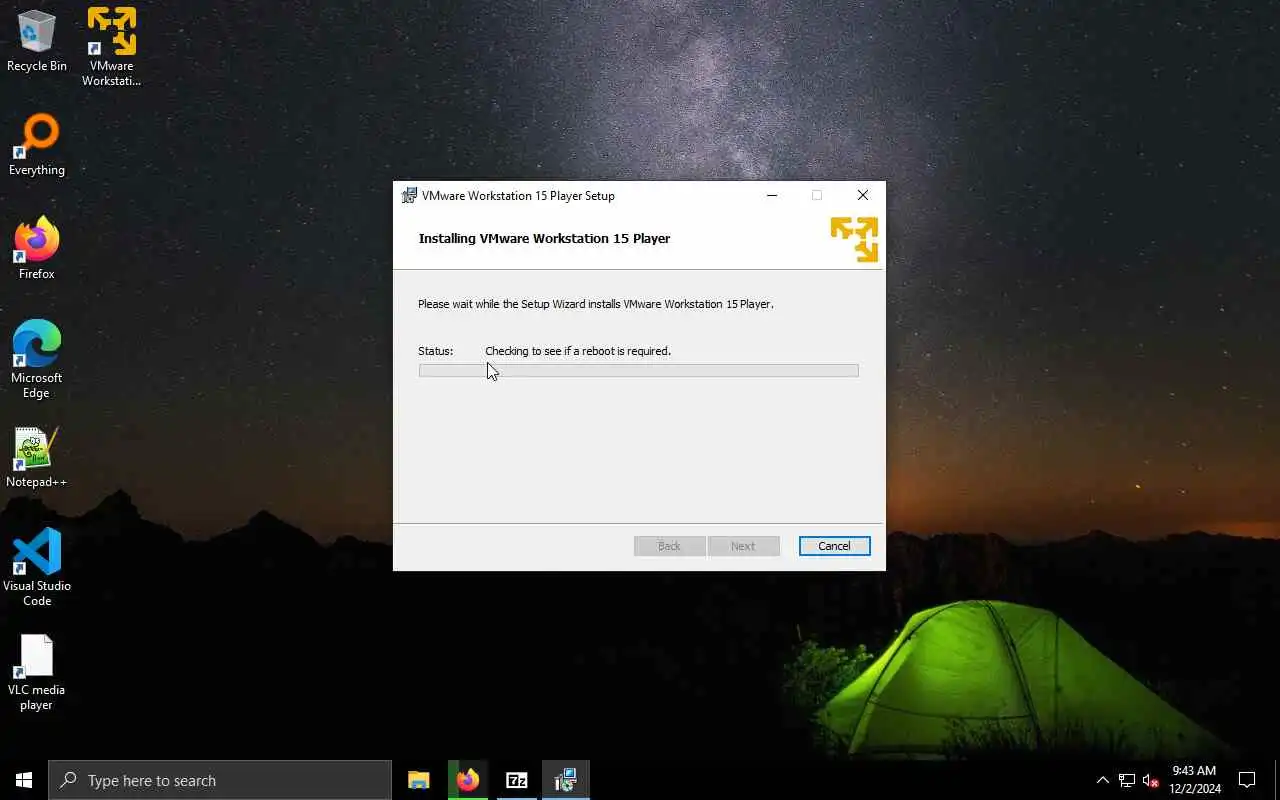
Task: Click the taskbar search box
Action: pos(220,780)
